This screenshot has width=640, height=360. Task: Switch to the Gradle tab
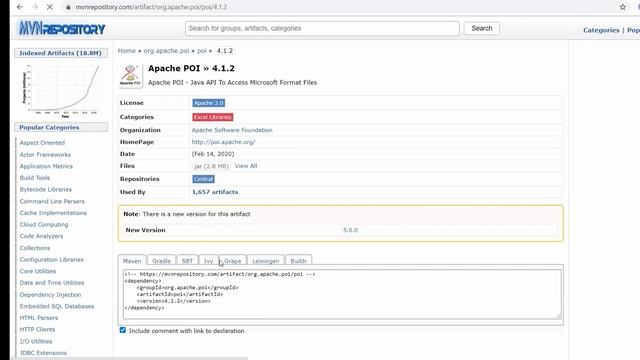[x=161, y=261]
